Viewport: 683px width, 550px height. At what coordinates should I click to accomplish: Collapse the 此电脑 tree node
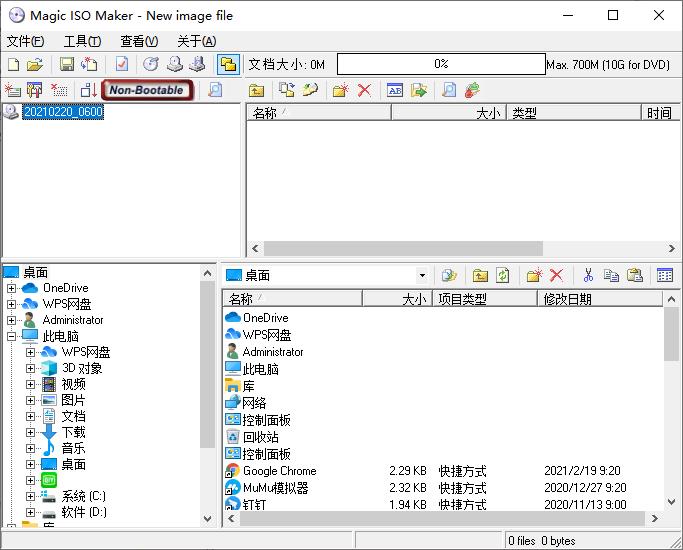point(12,336)
